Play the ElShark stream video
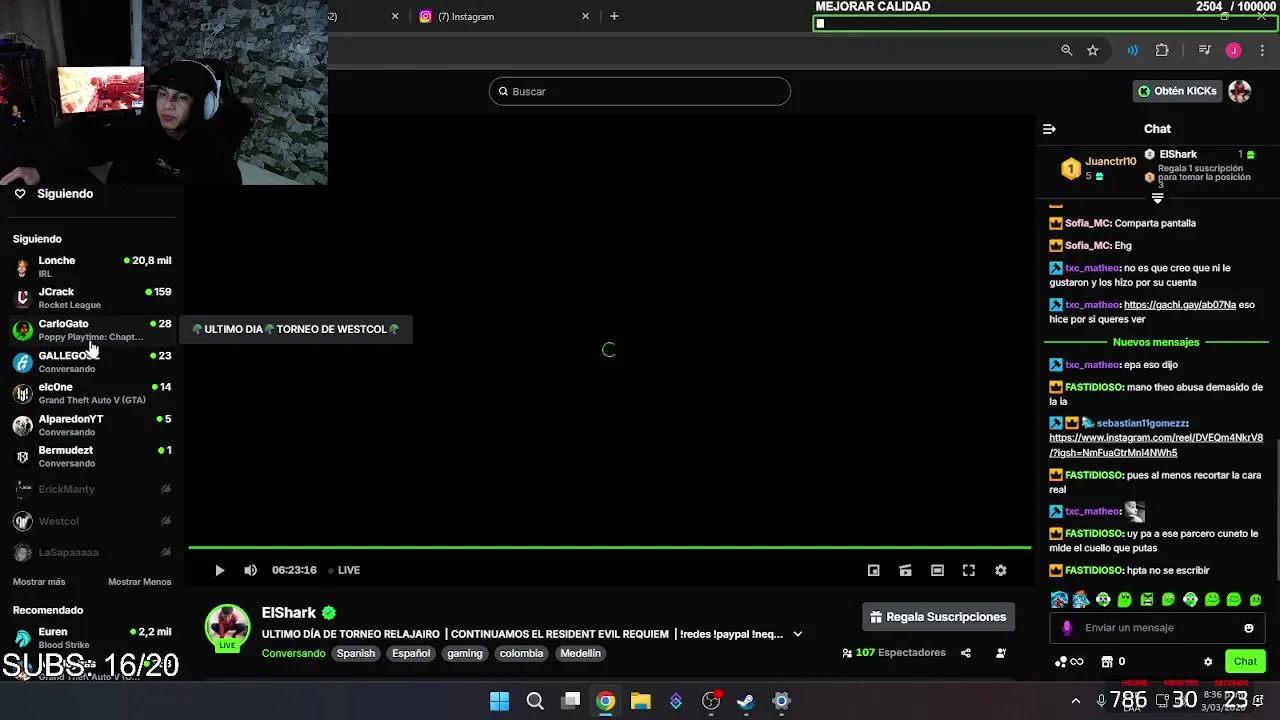The height and width of the screenshot is (720, 1280). [x=219, y=570]
